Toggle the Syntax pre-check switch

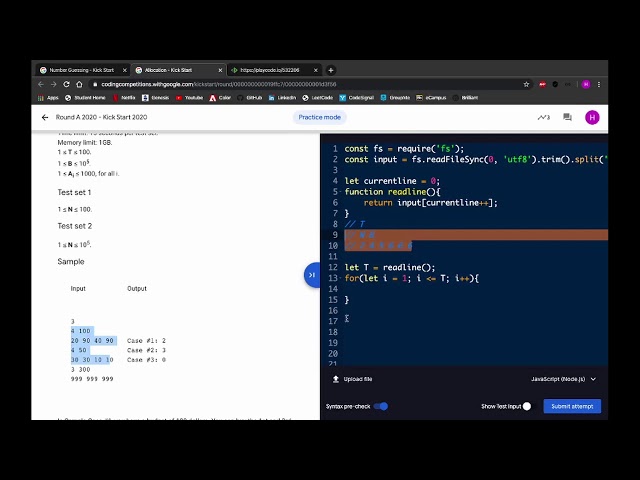tap(381, 406)
